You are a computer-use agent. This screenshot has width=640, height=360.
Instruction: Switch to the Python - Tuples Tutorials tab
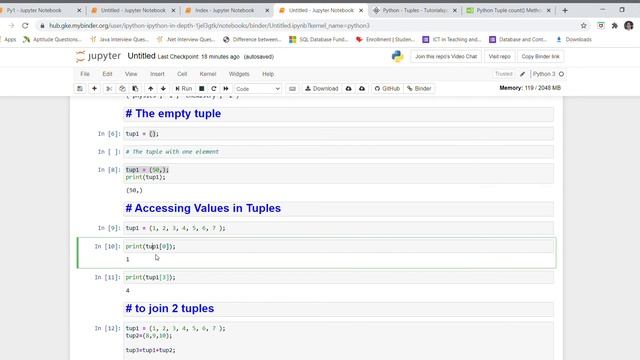coord(414,10)
